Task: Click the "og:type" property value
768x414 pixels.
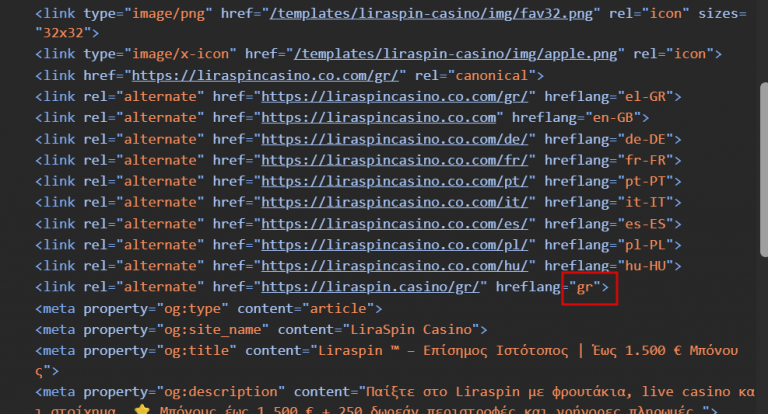Action: pyautogui.click(x=192, y=309)
